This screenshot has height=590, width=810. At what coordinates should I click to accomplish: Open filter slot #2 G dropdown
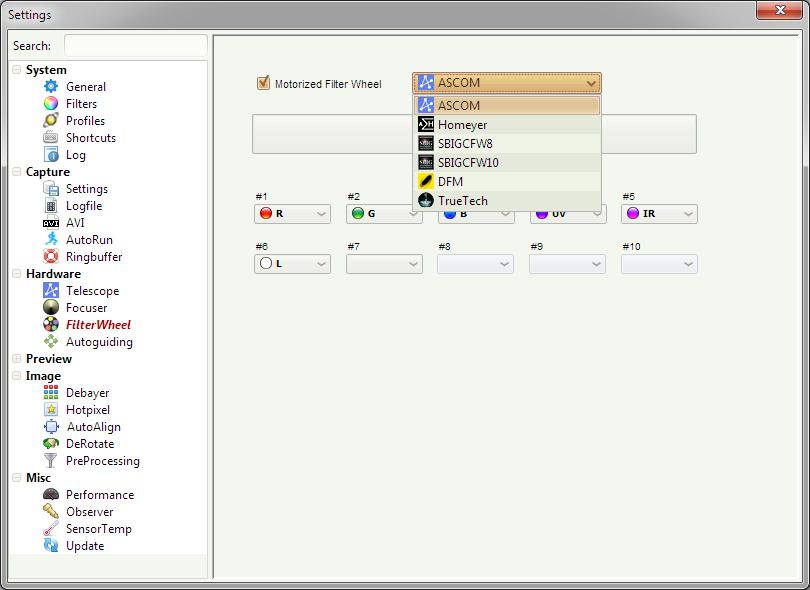pos(384,213)
